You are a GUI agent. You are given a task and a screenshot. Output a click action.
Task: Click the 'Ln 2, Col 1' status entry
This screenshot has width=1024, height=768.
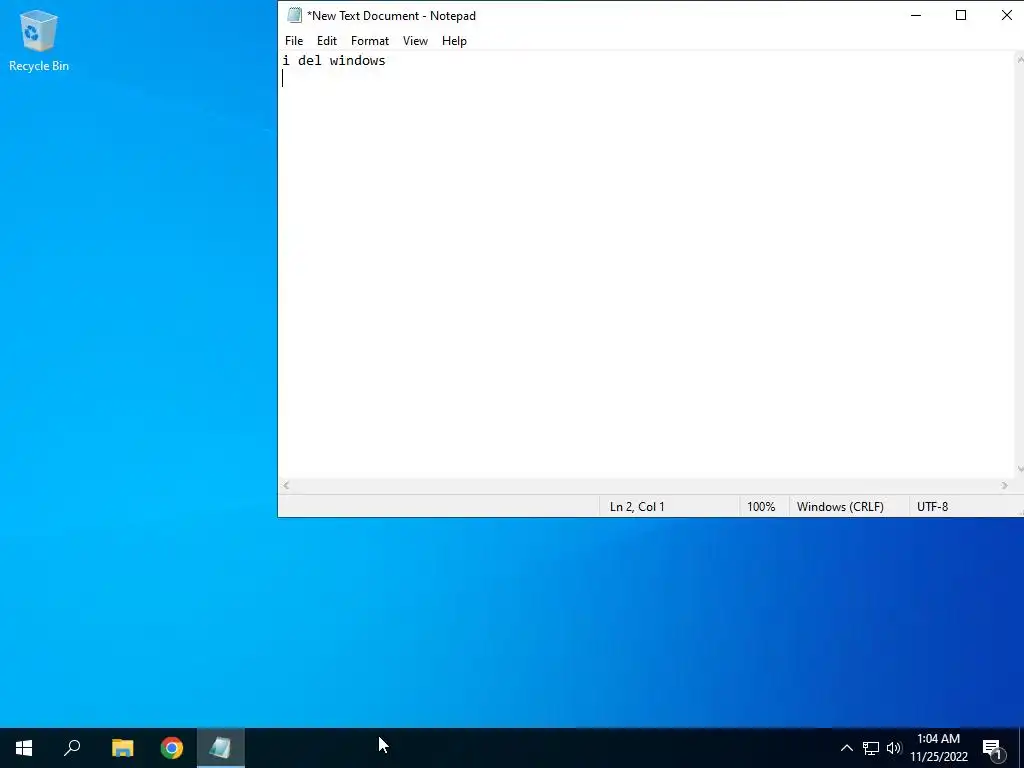point(637,507)
